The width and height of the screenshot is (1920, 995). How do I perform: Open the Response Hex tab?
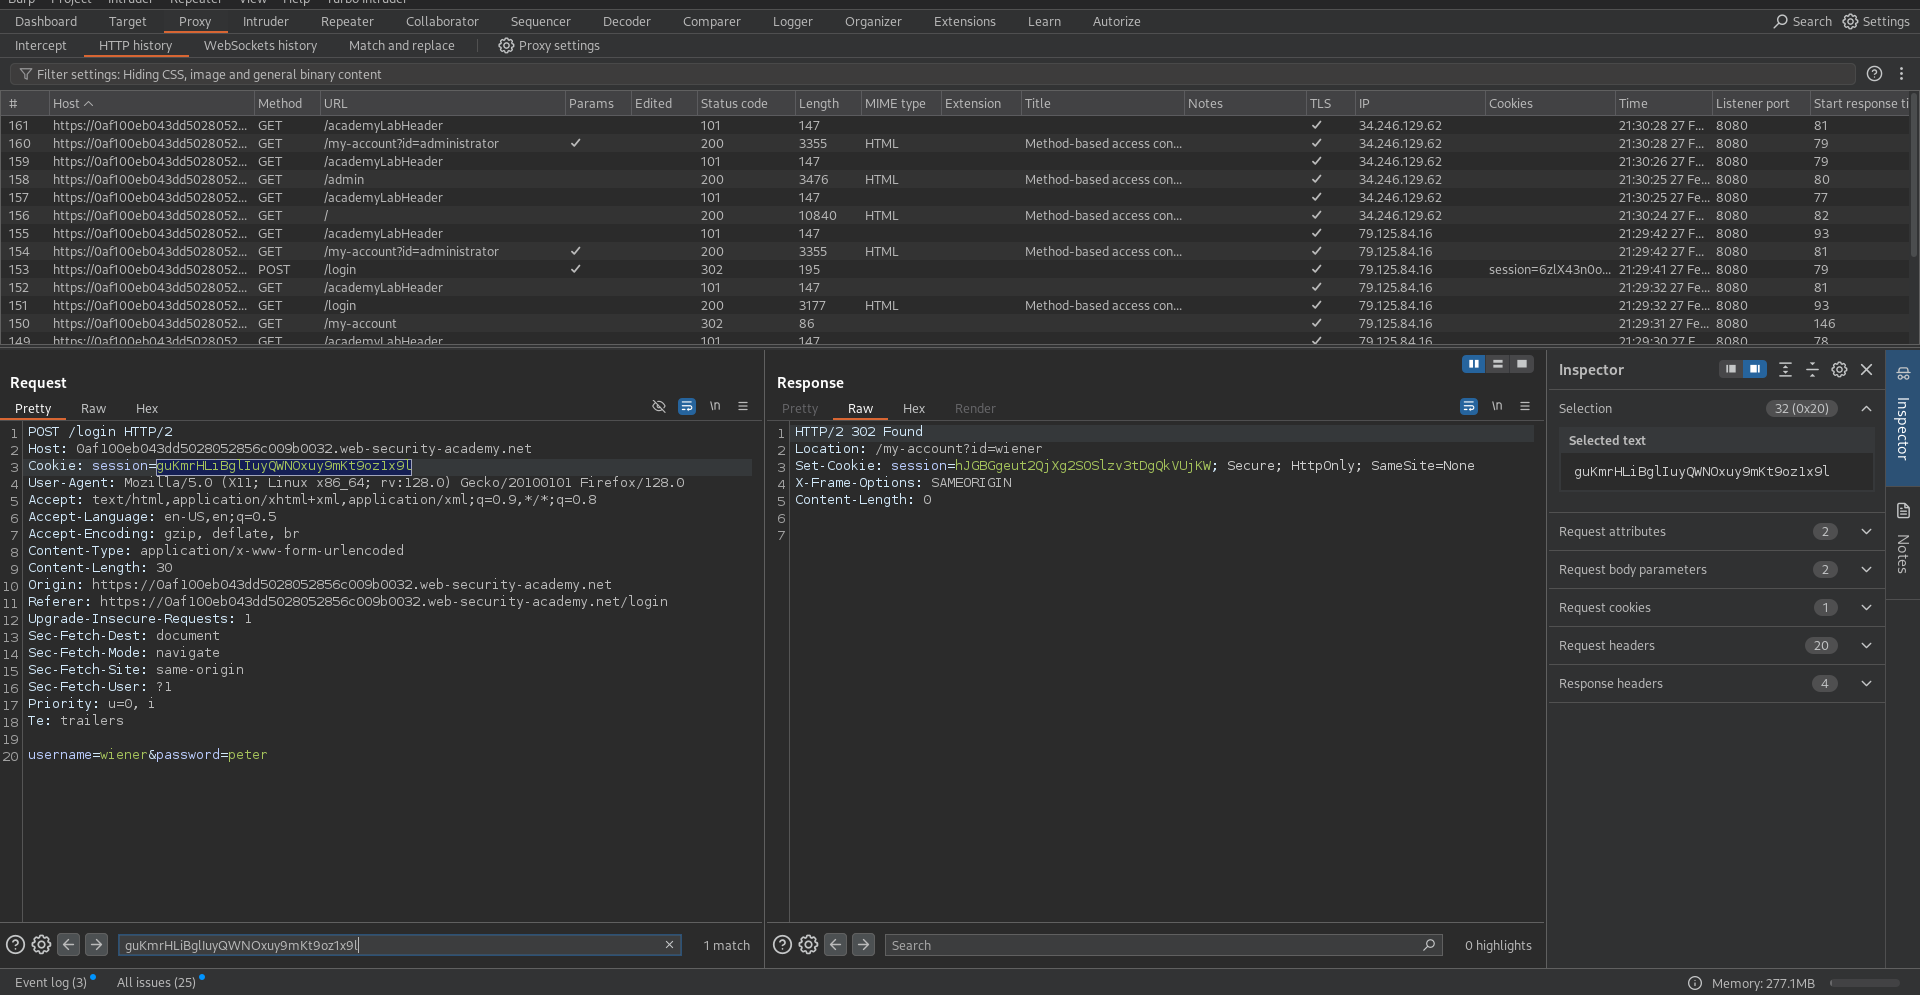pyautogui.click(x=913, y=408)
